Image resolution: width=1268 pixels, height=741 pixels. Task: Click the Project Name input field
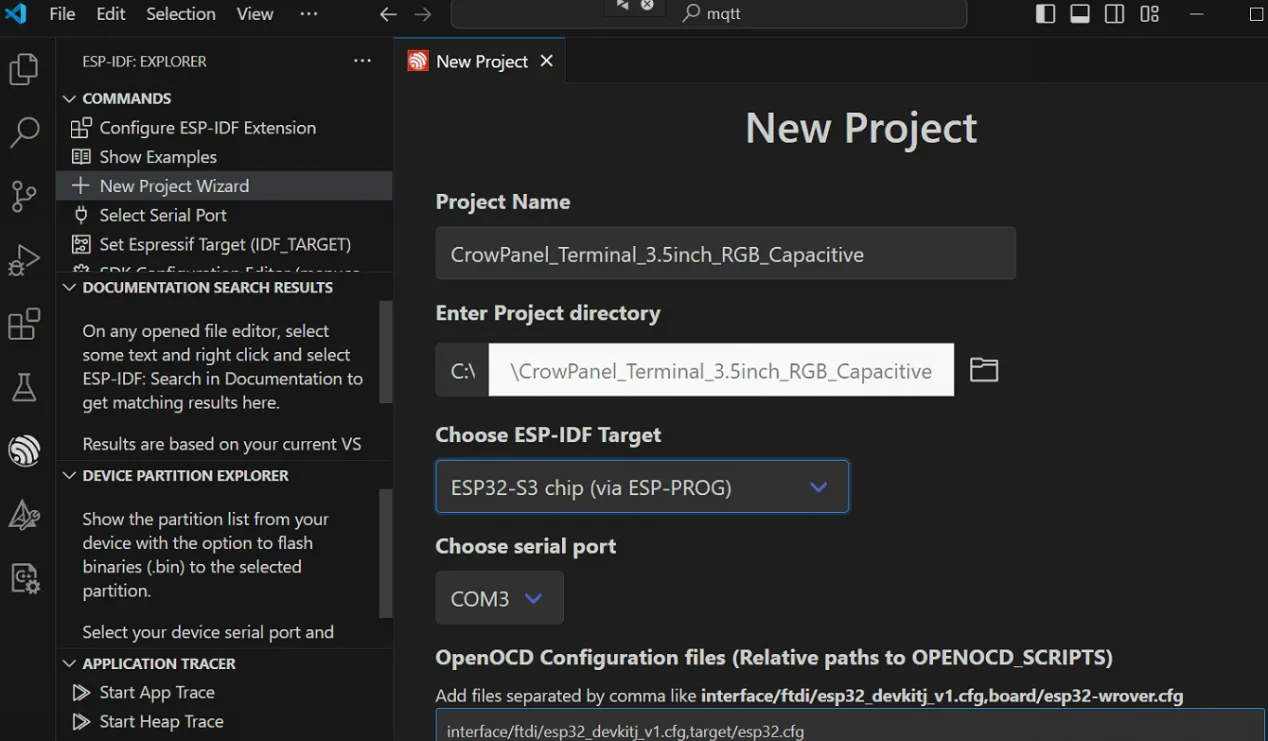(x=725, y=253)
